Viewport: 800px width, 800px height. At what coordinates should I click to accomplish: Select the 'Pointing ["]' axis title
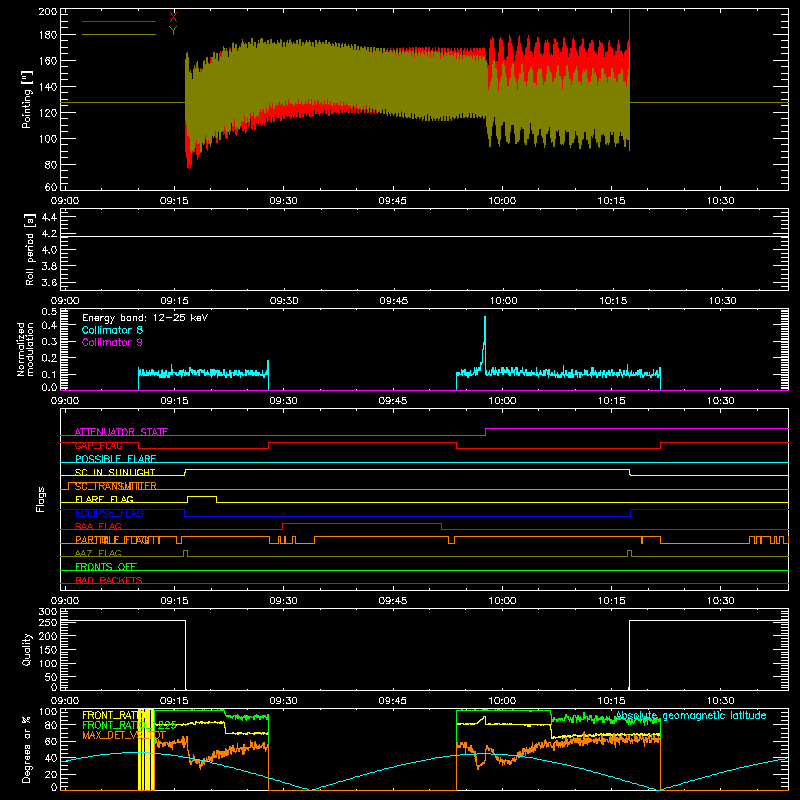pos(27,99)
